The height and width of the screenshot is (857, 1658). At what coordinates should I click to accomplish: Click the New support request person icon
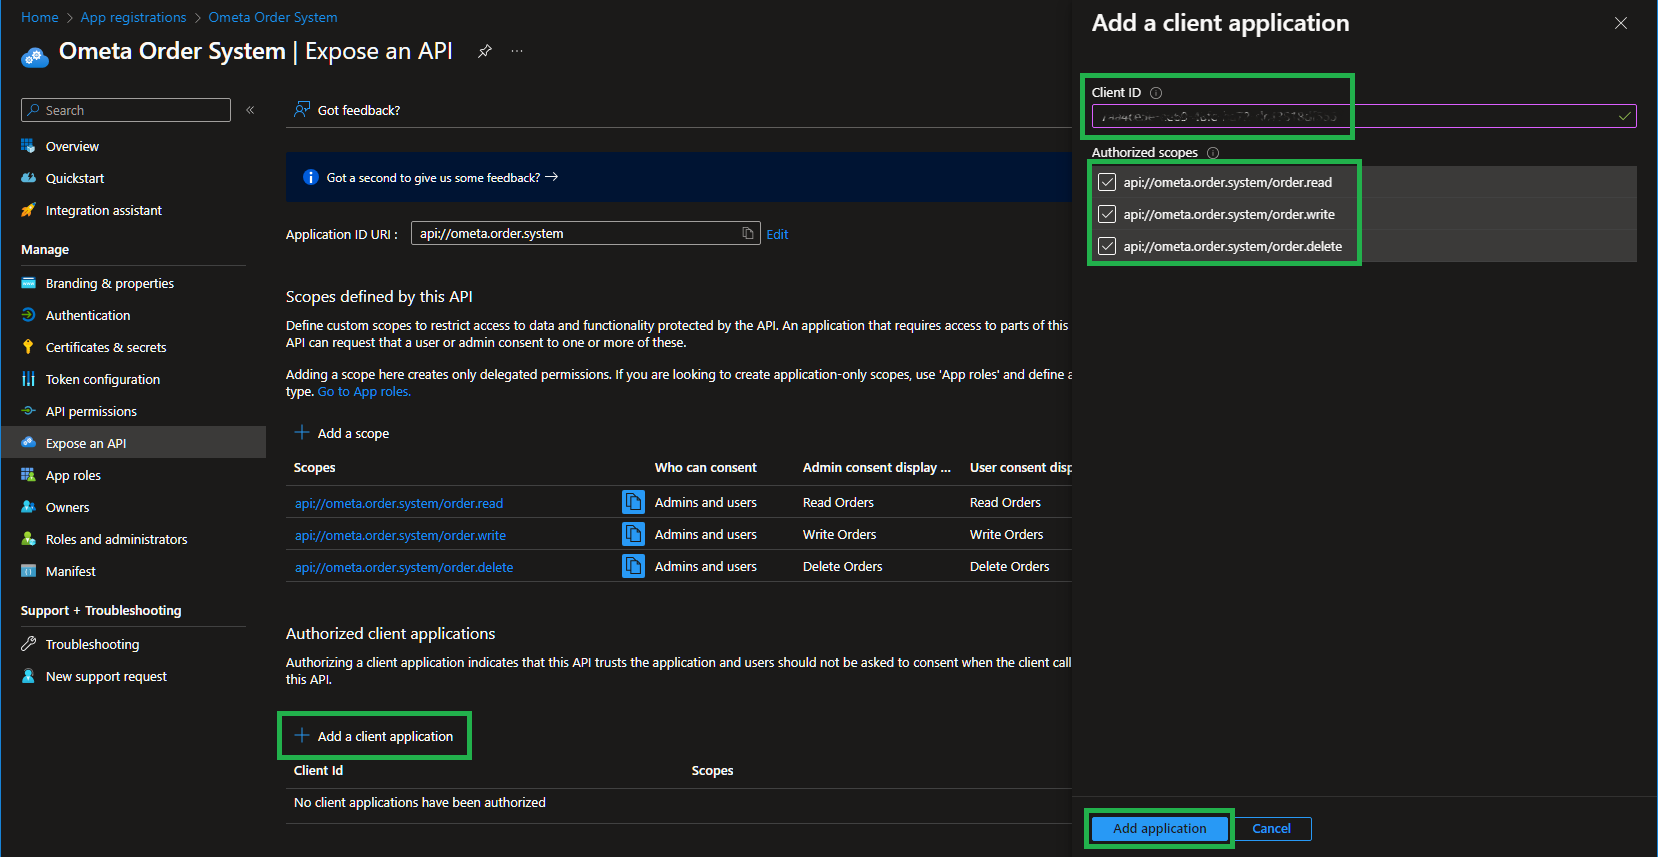(28, 676)
